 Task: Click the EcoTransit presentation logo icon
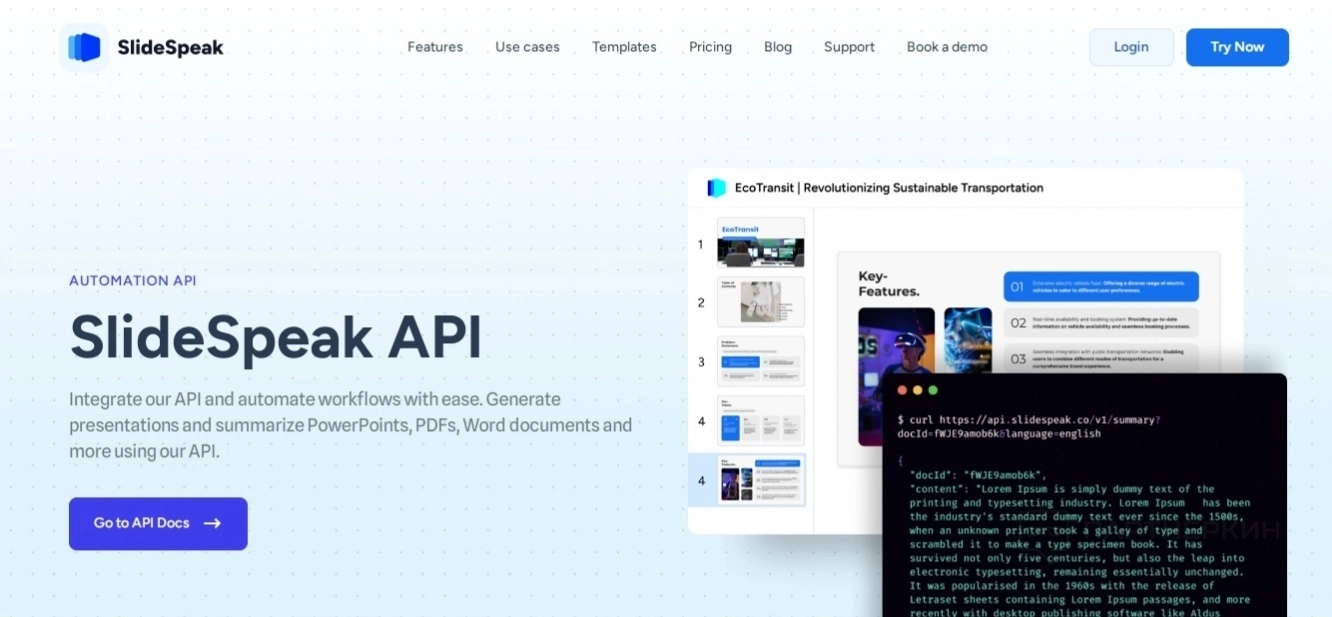tap(716, 187)
